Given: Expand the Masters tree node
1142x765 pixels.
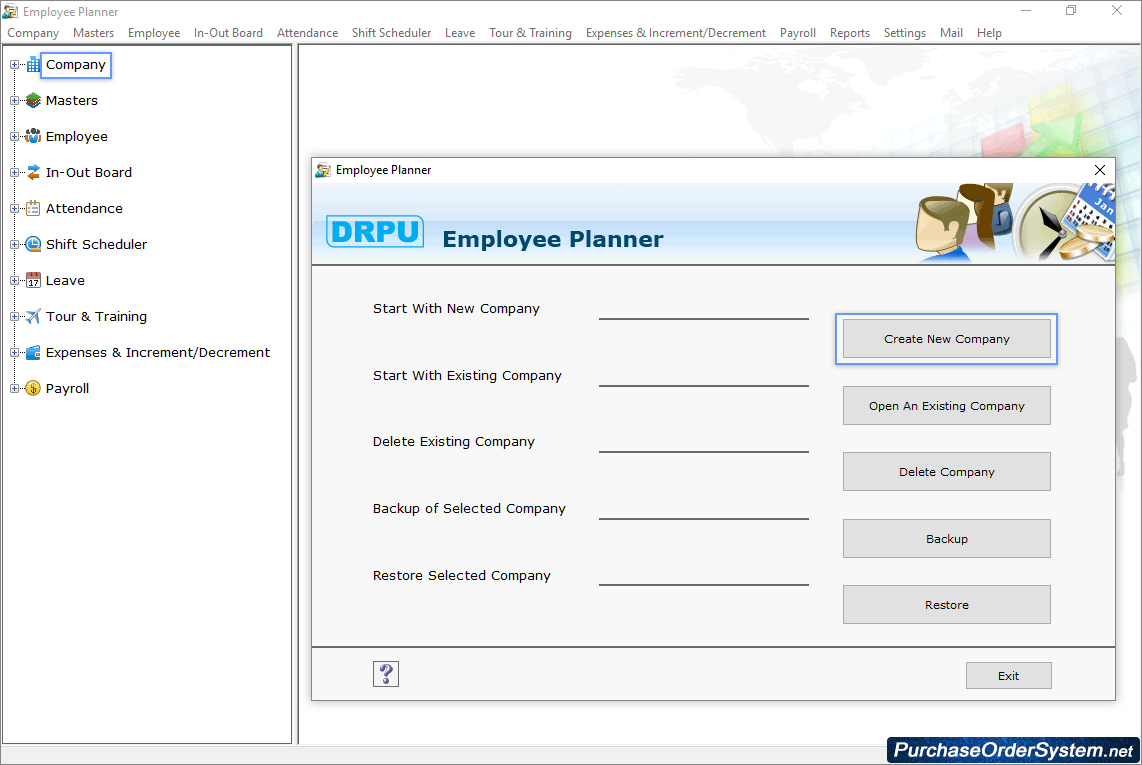Looking at the screenshot, I should (15, 101).
